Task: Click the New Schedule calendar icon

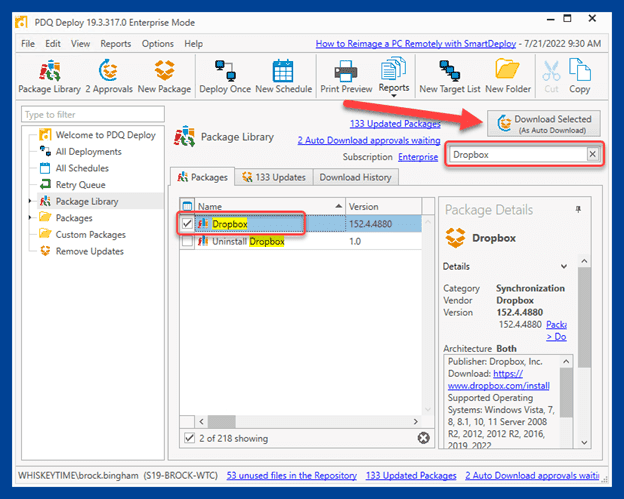Action: (x=283, y=77)
